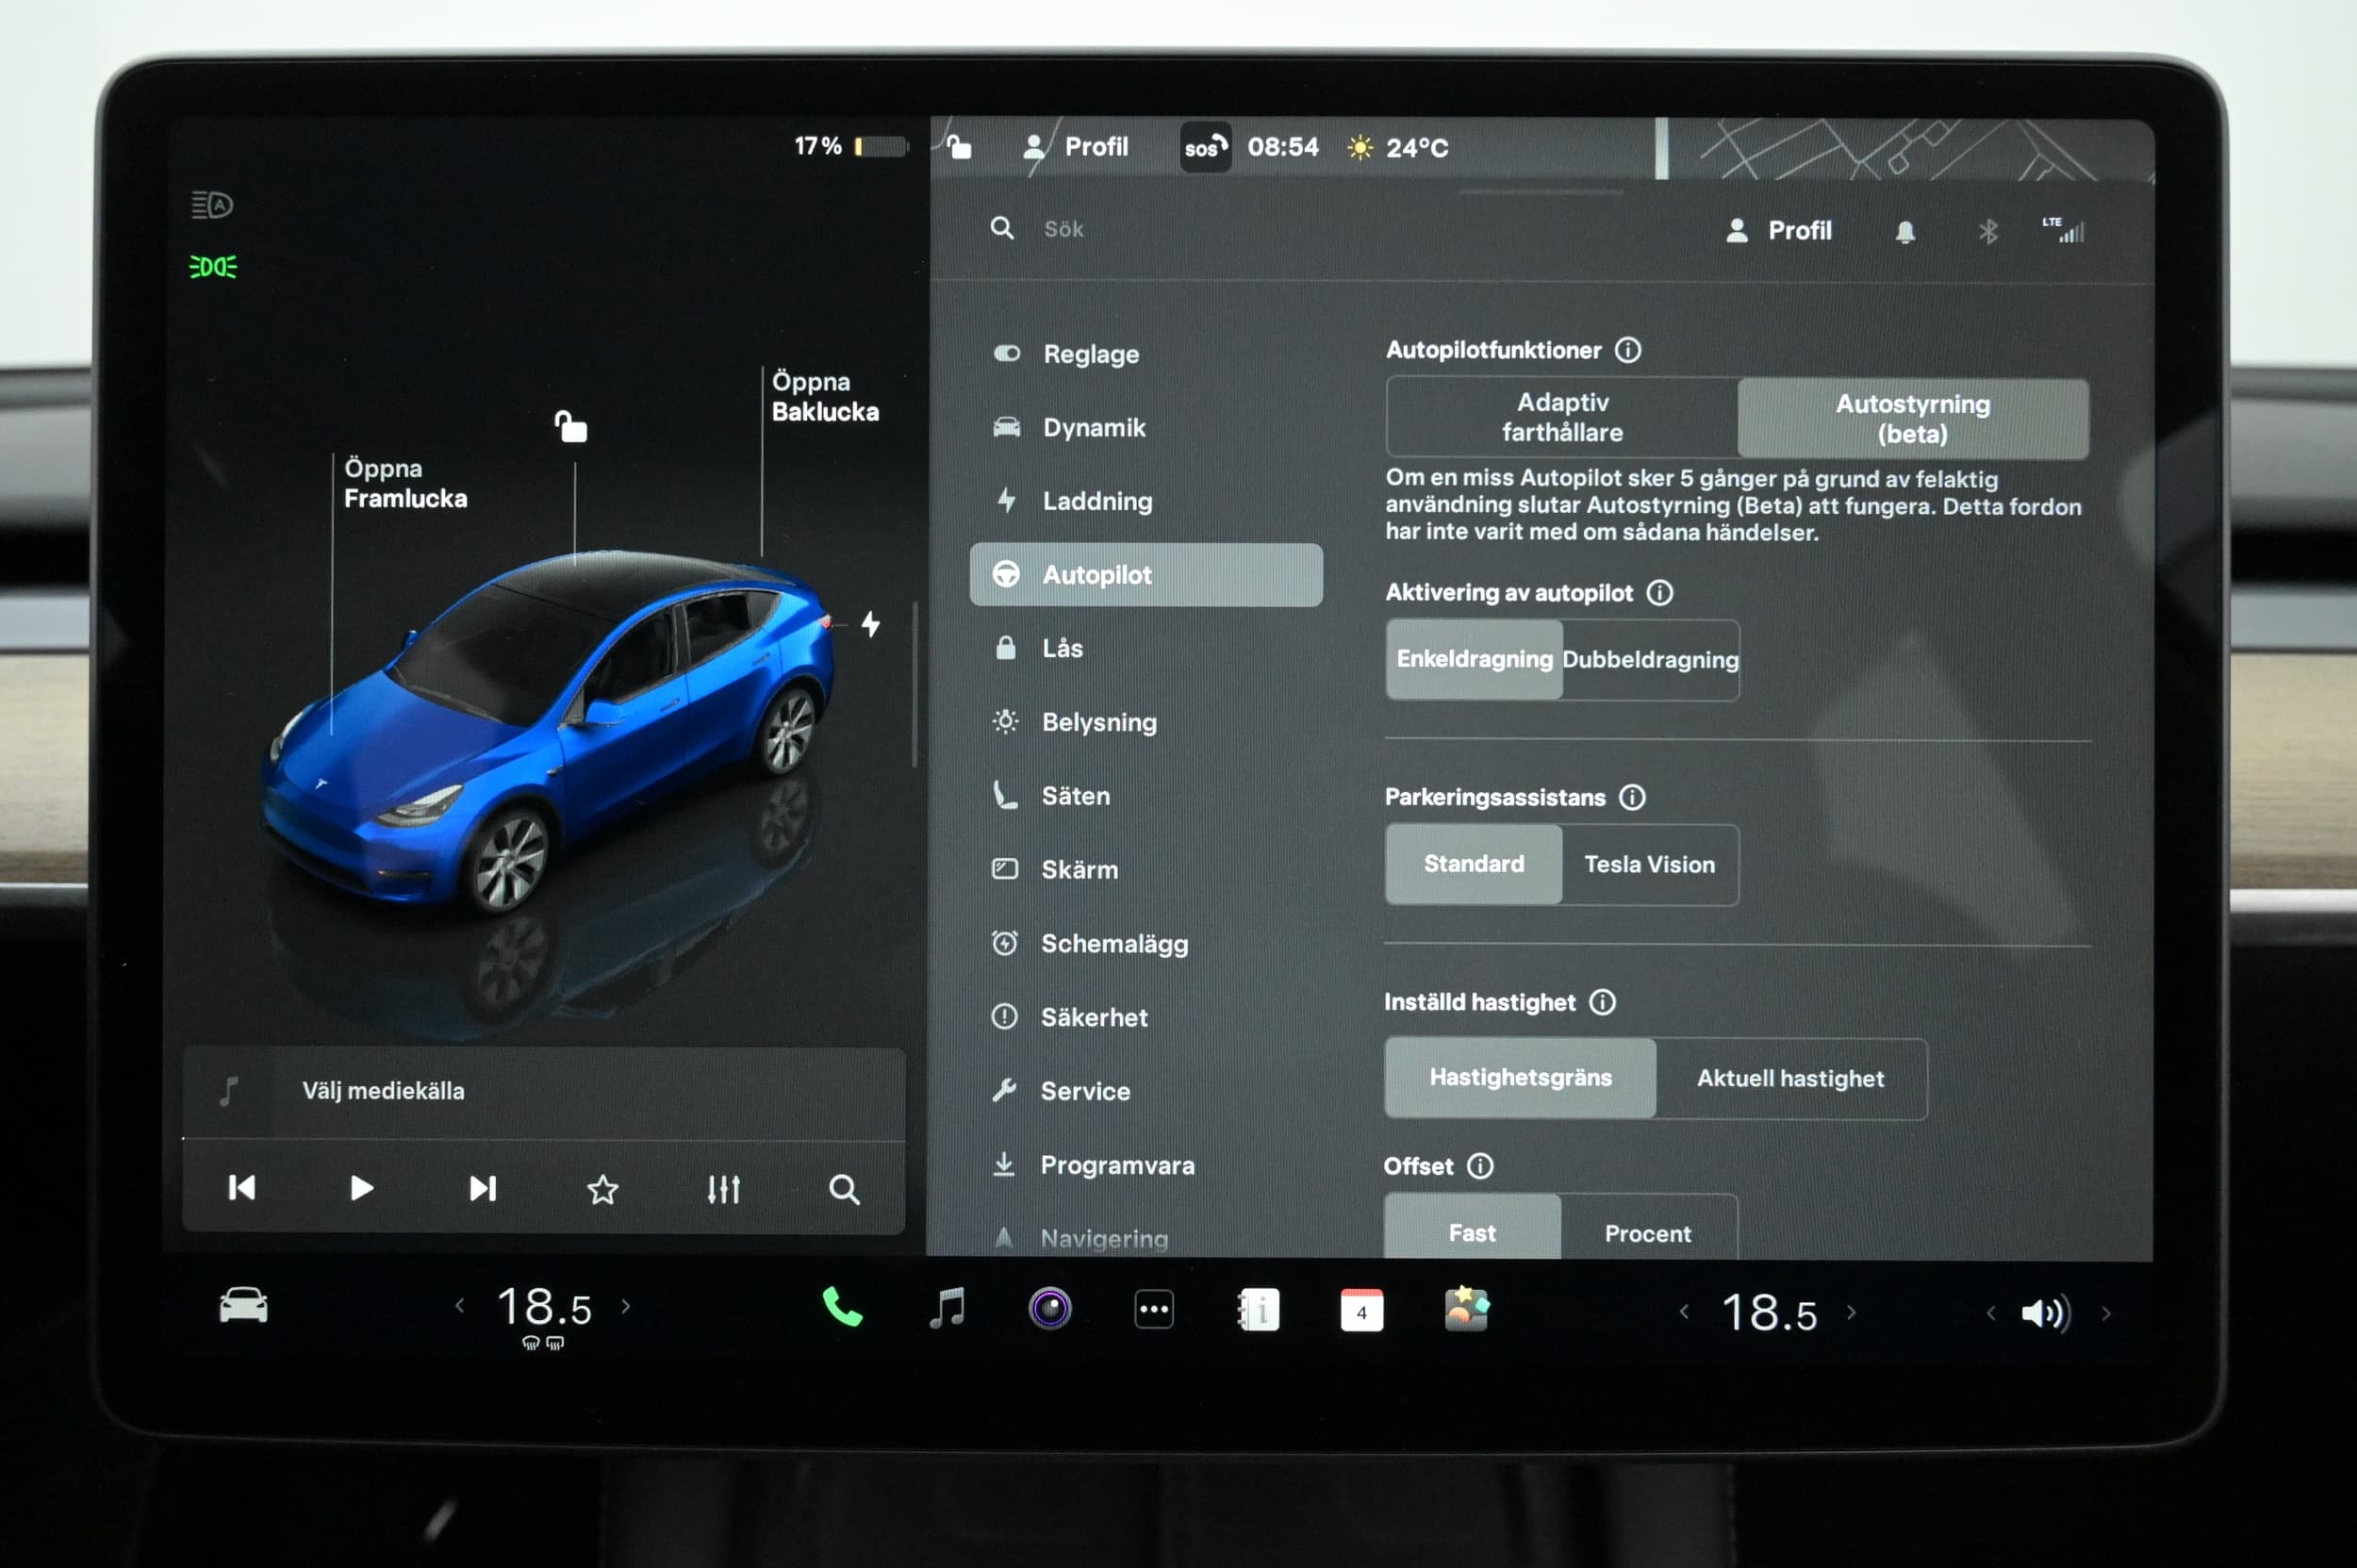Tap Profil in top status bar

pyautogui.click(x=1075, y=147)
